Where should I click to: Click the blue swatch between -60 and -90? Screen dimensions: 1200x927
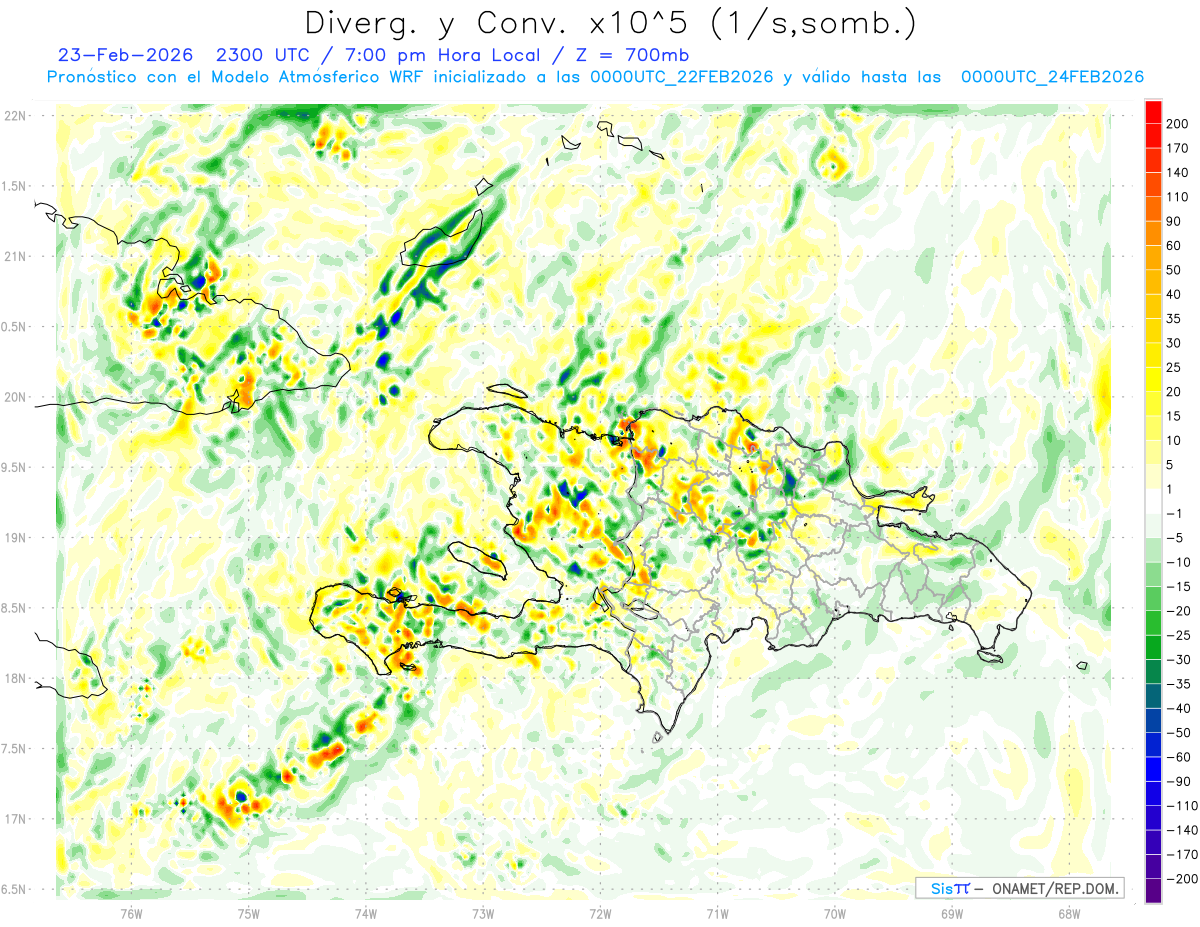1153,770
